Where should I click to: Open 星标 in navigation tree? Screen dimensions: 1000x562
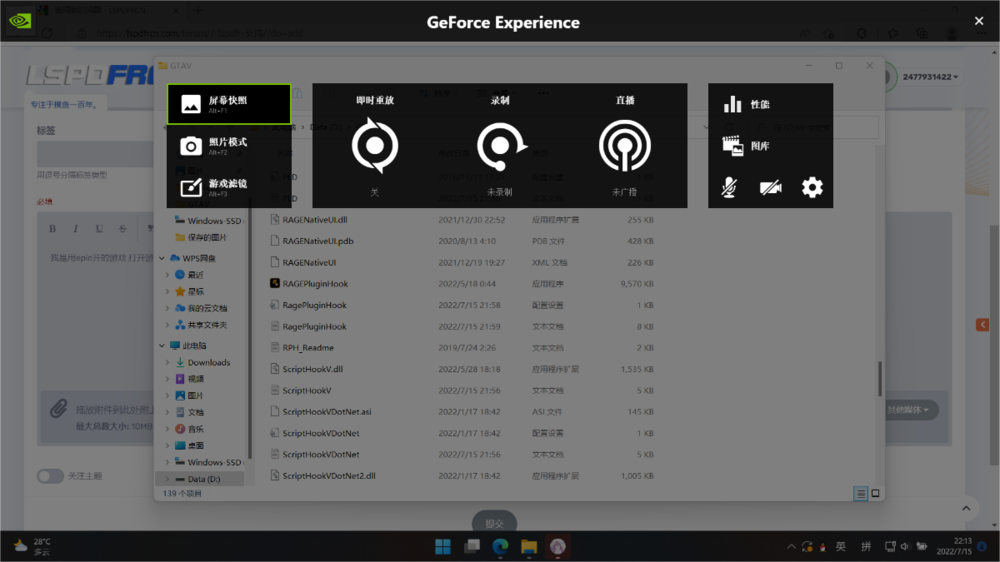189,292
